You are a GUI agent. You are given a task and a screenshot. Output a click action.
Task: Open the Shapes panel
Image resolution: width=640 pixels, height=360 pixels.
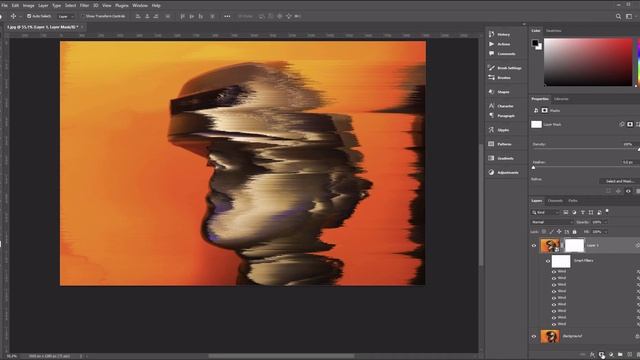point(499,92)
